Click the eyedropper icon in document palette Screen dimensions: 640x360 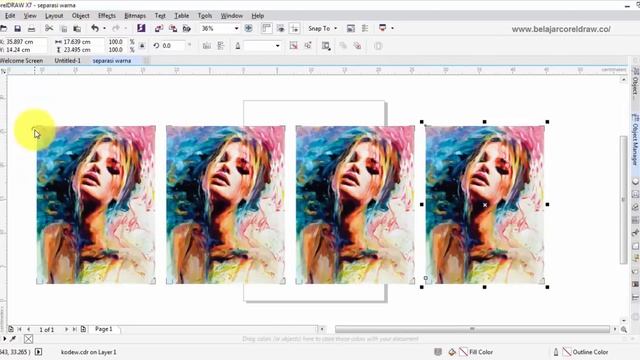point(13,339)
